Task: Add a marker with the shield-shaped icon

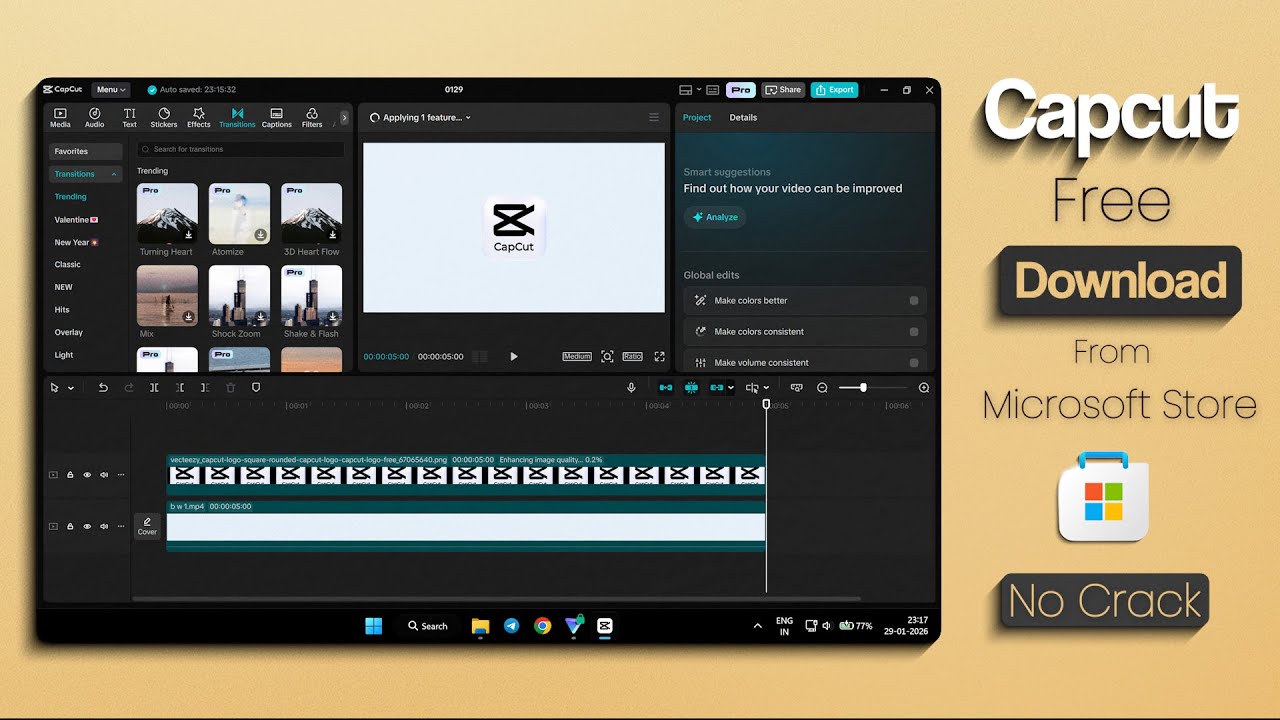Action: [x=256, y=388]
